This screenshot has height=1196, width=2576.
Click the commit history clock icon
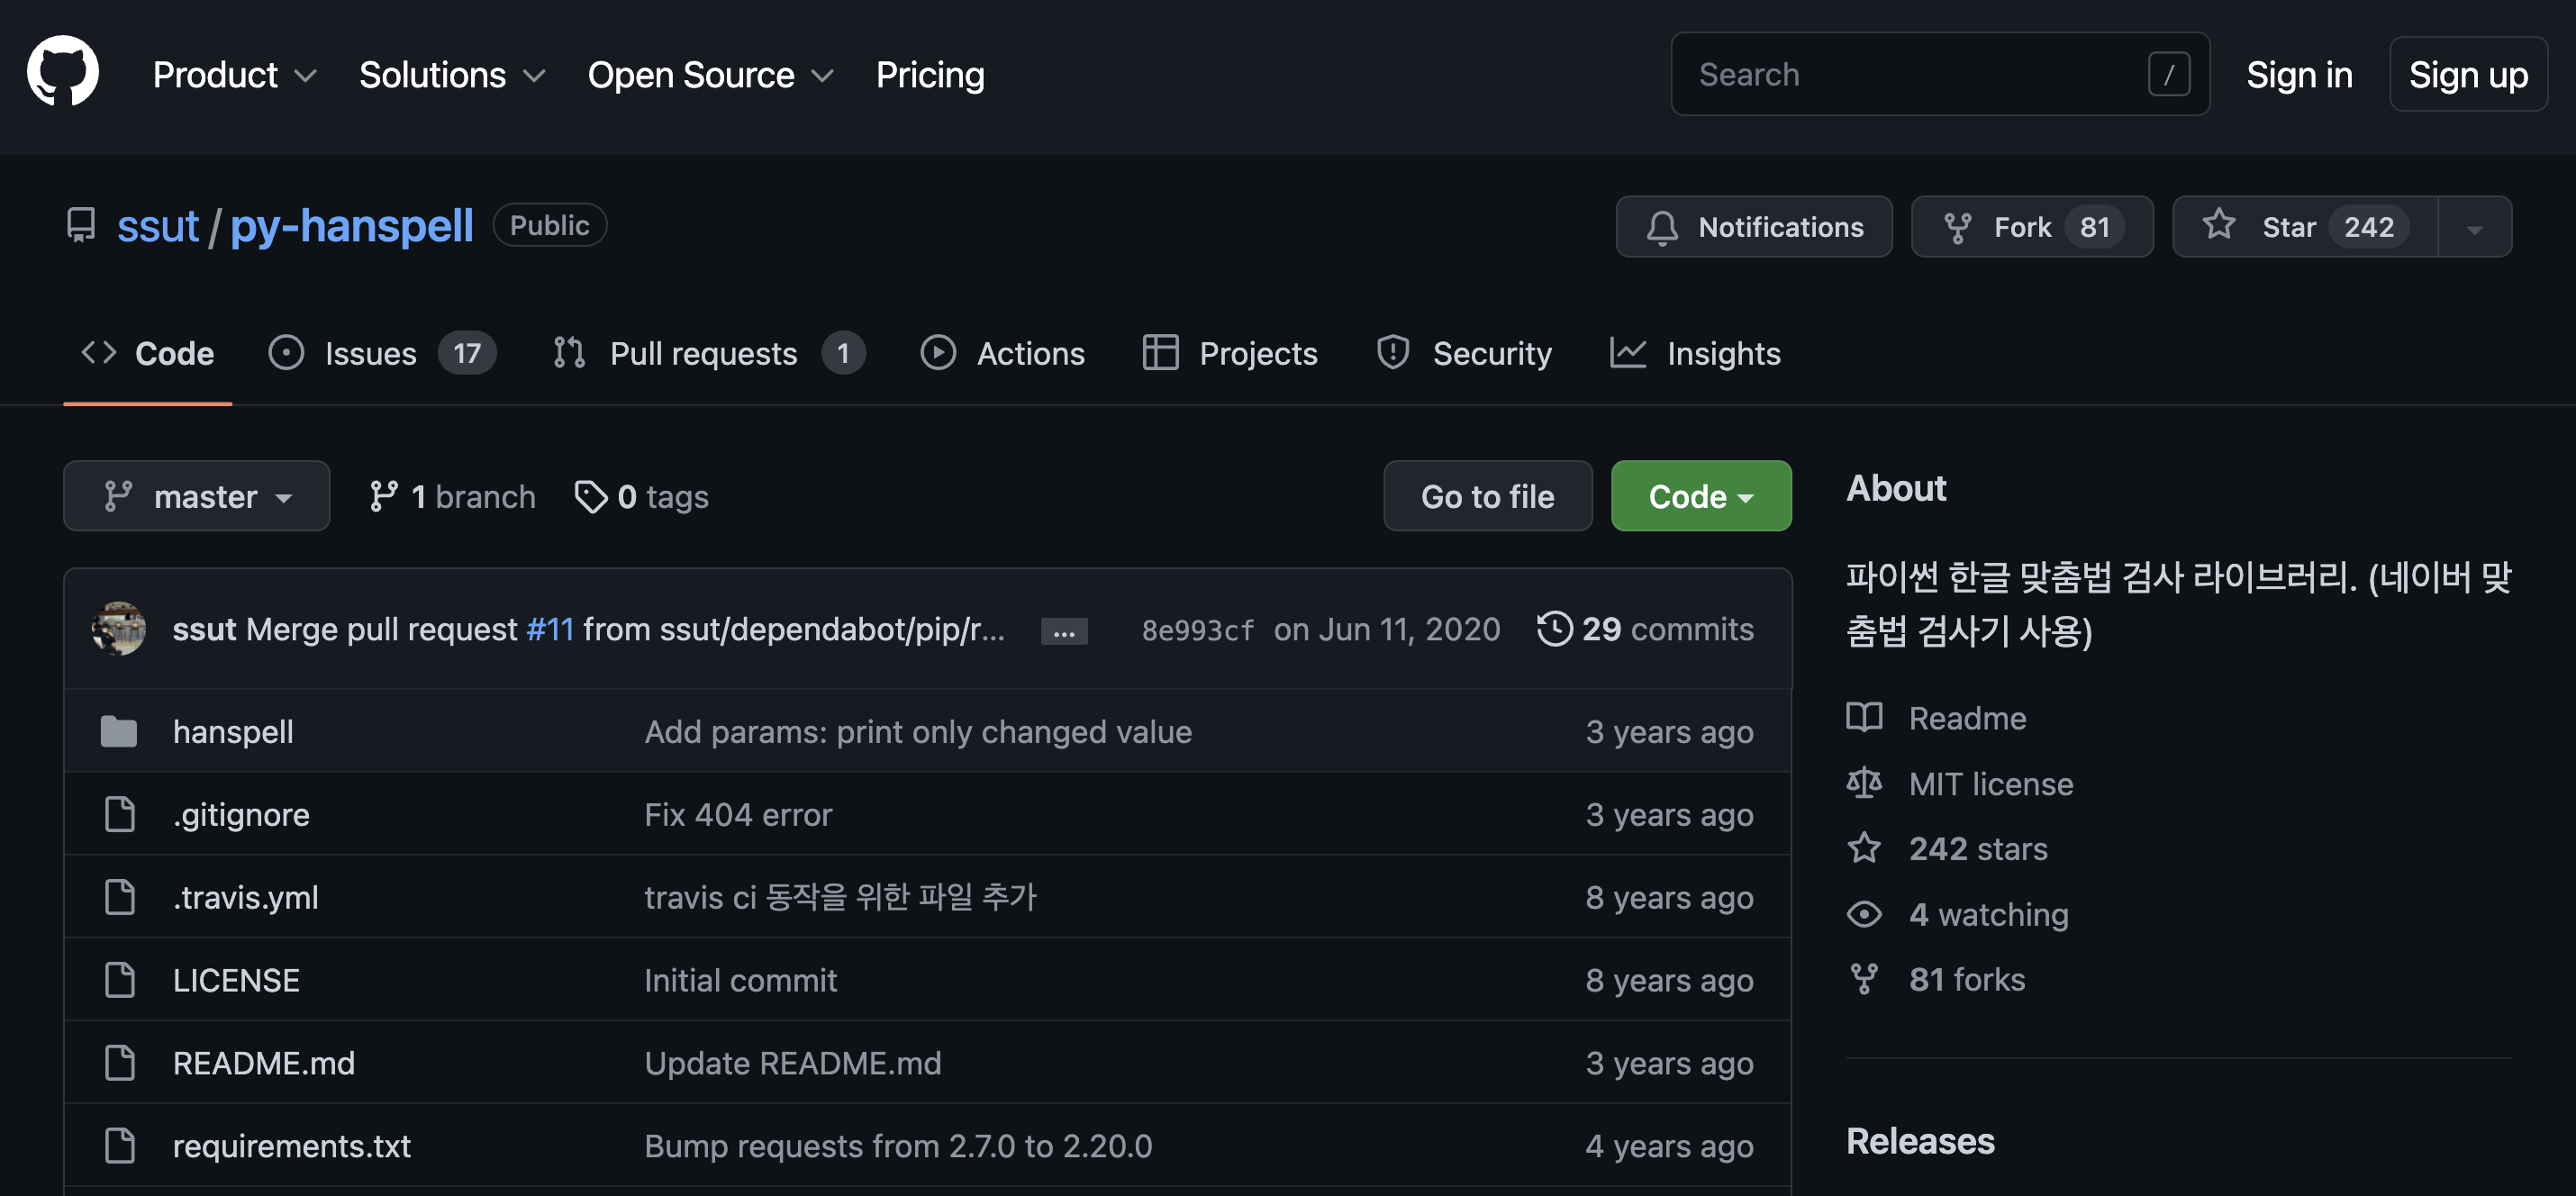click(x=1554, y=629)
